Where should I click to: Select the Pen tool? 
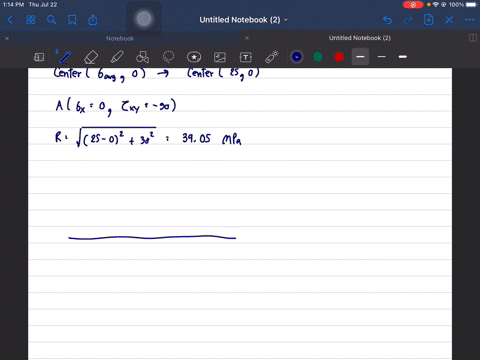65,57
